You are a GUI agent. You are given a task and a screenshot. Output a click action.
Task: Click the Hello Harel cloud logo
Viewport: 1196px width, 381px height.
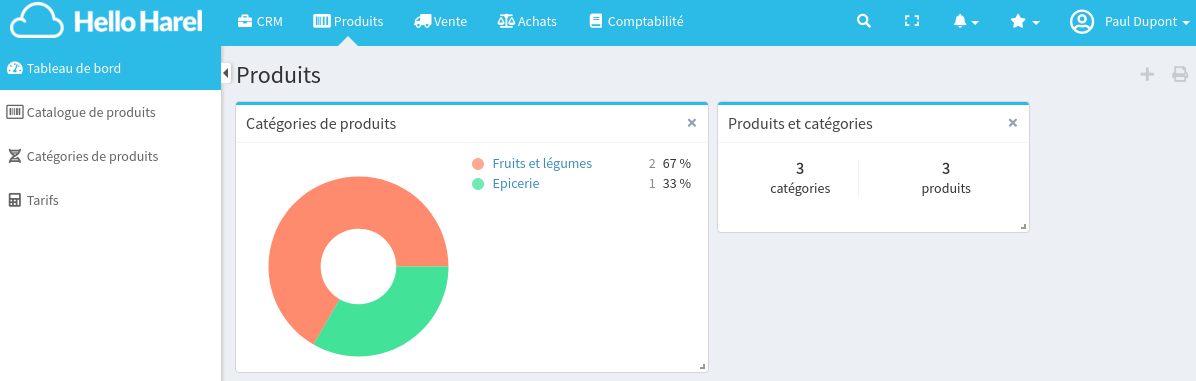point(106,21)
